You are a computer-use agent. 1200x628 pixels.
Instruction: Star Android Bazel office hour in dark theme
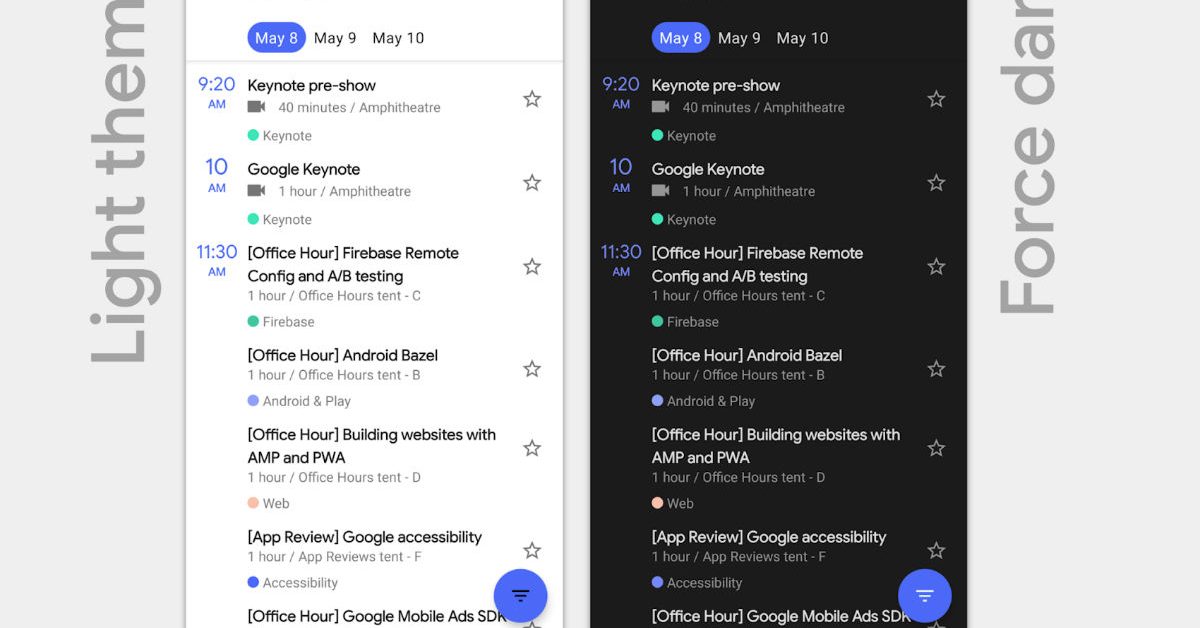click(936, 369)
